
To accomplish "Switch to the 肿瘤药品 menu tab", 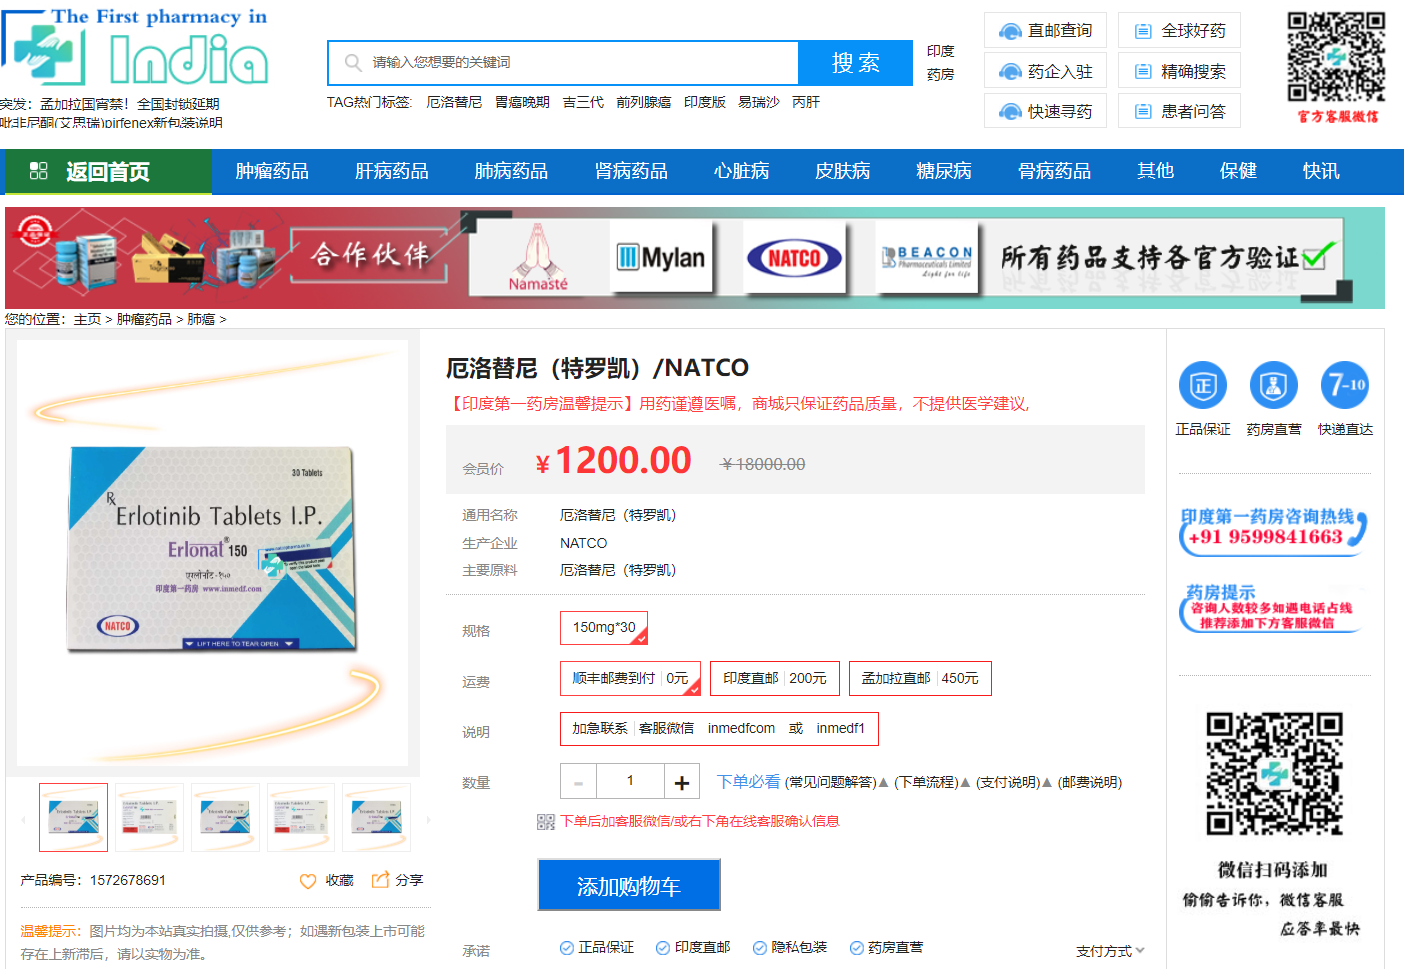I will point(271,171).
